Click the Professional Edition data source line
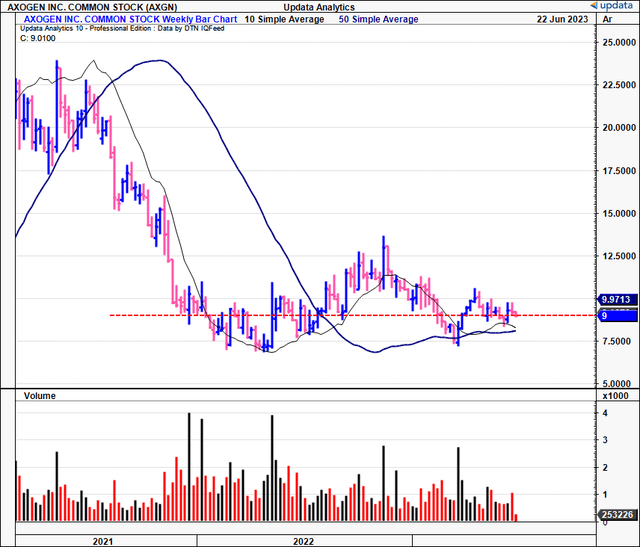Image resolution: width=640 pixels, height=547 pixels. (122, 29)
